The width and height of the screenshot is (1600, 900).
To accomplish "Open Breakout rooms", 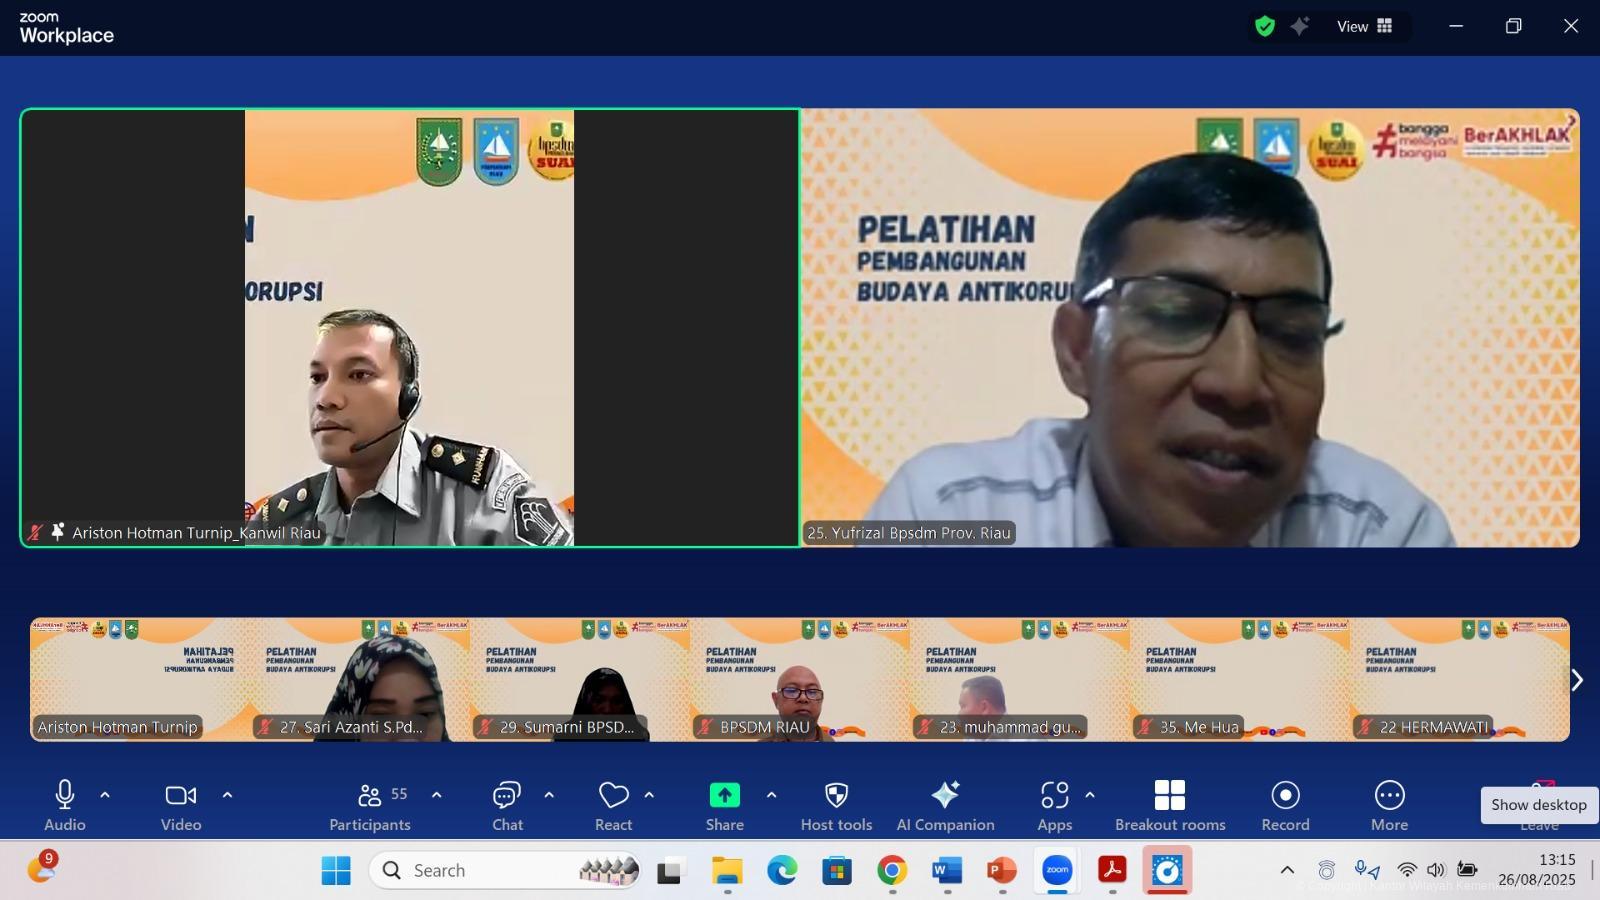I will coord(1169,795).
